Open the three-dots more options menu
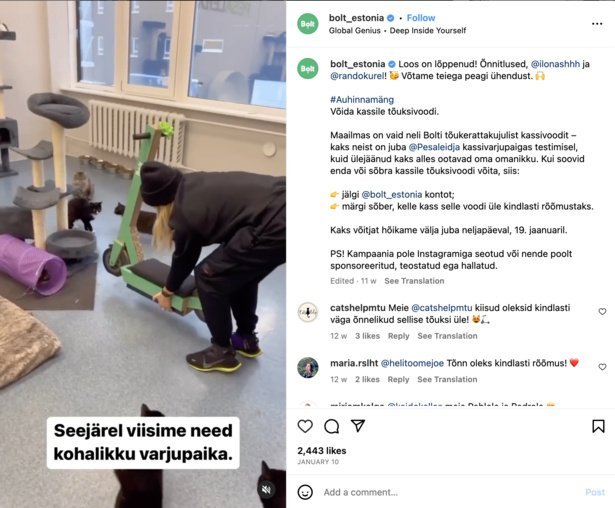615x508 pixels. pos(597,24)
